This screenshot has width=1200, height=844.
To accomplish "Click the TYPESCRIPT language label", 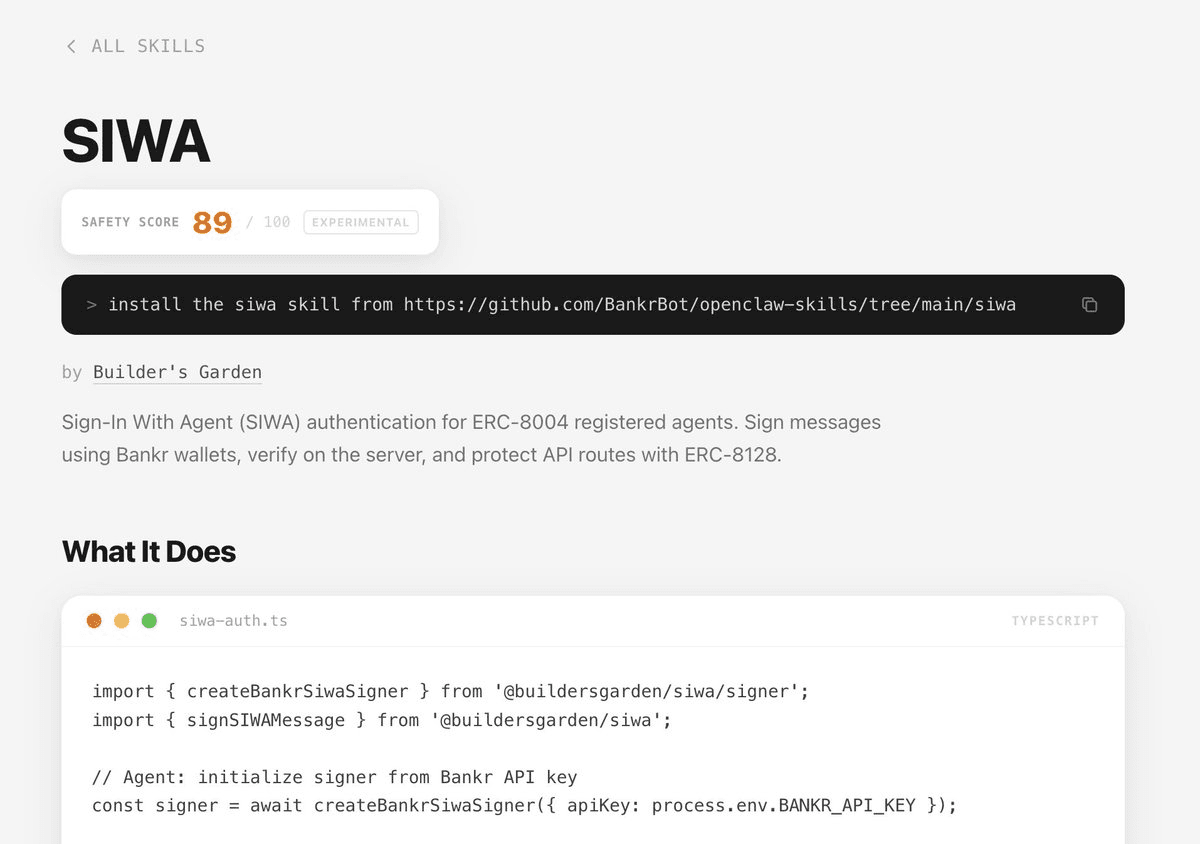I will pyautogui.click(x=1055, y=621).
